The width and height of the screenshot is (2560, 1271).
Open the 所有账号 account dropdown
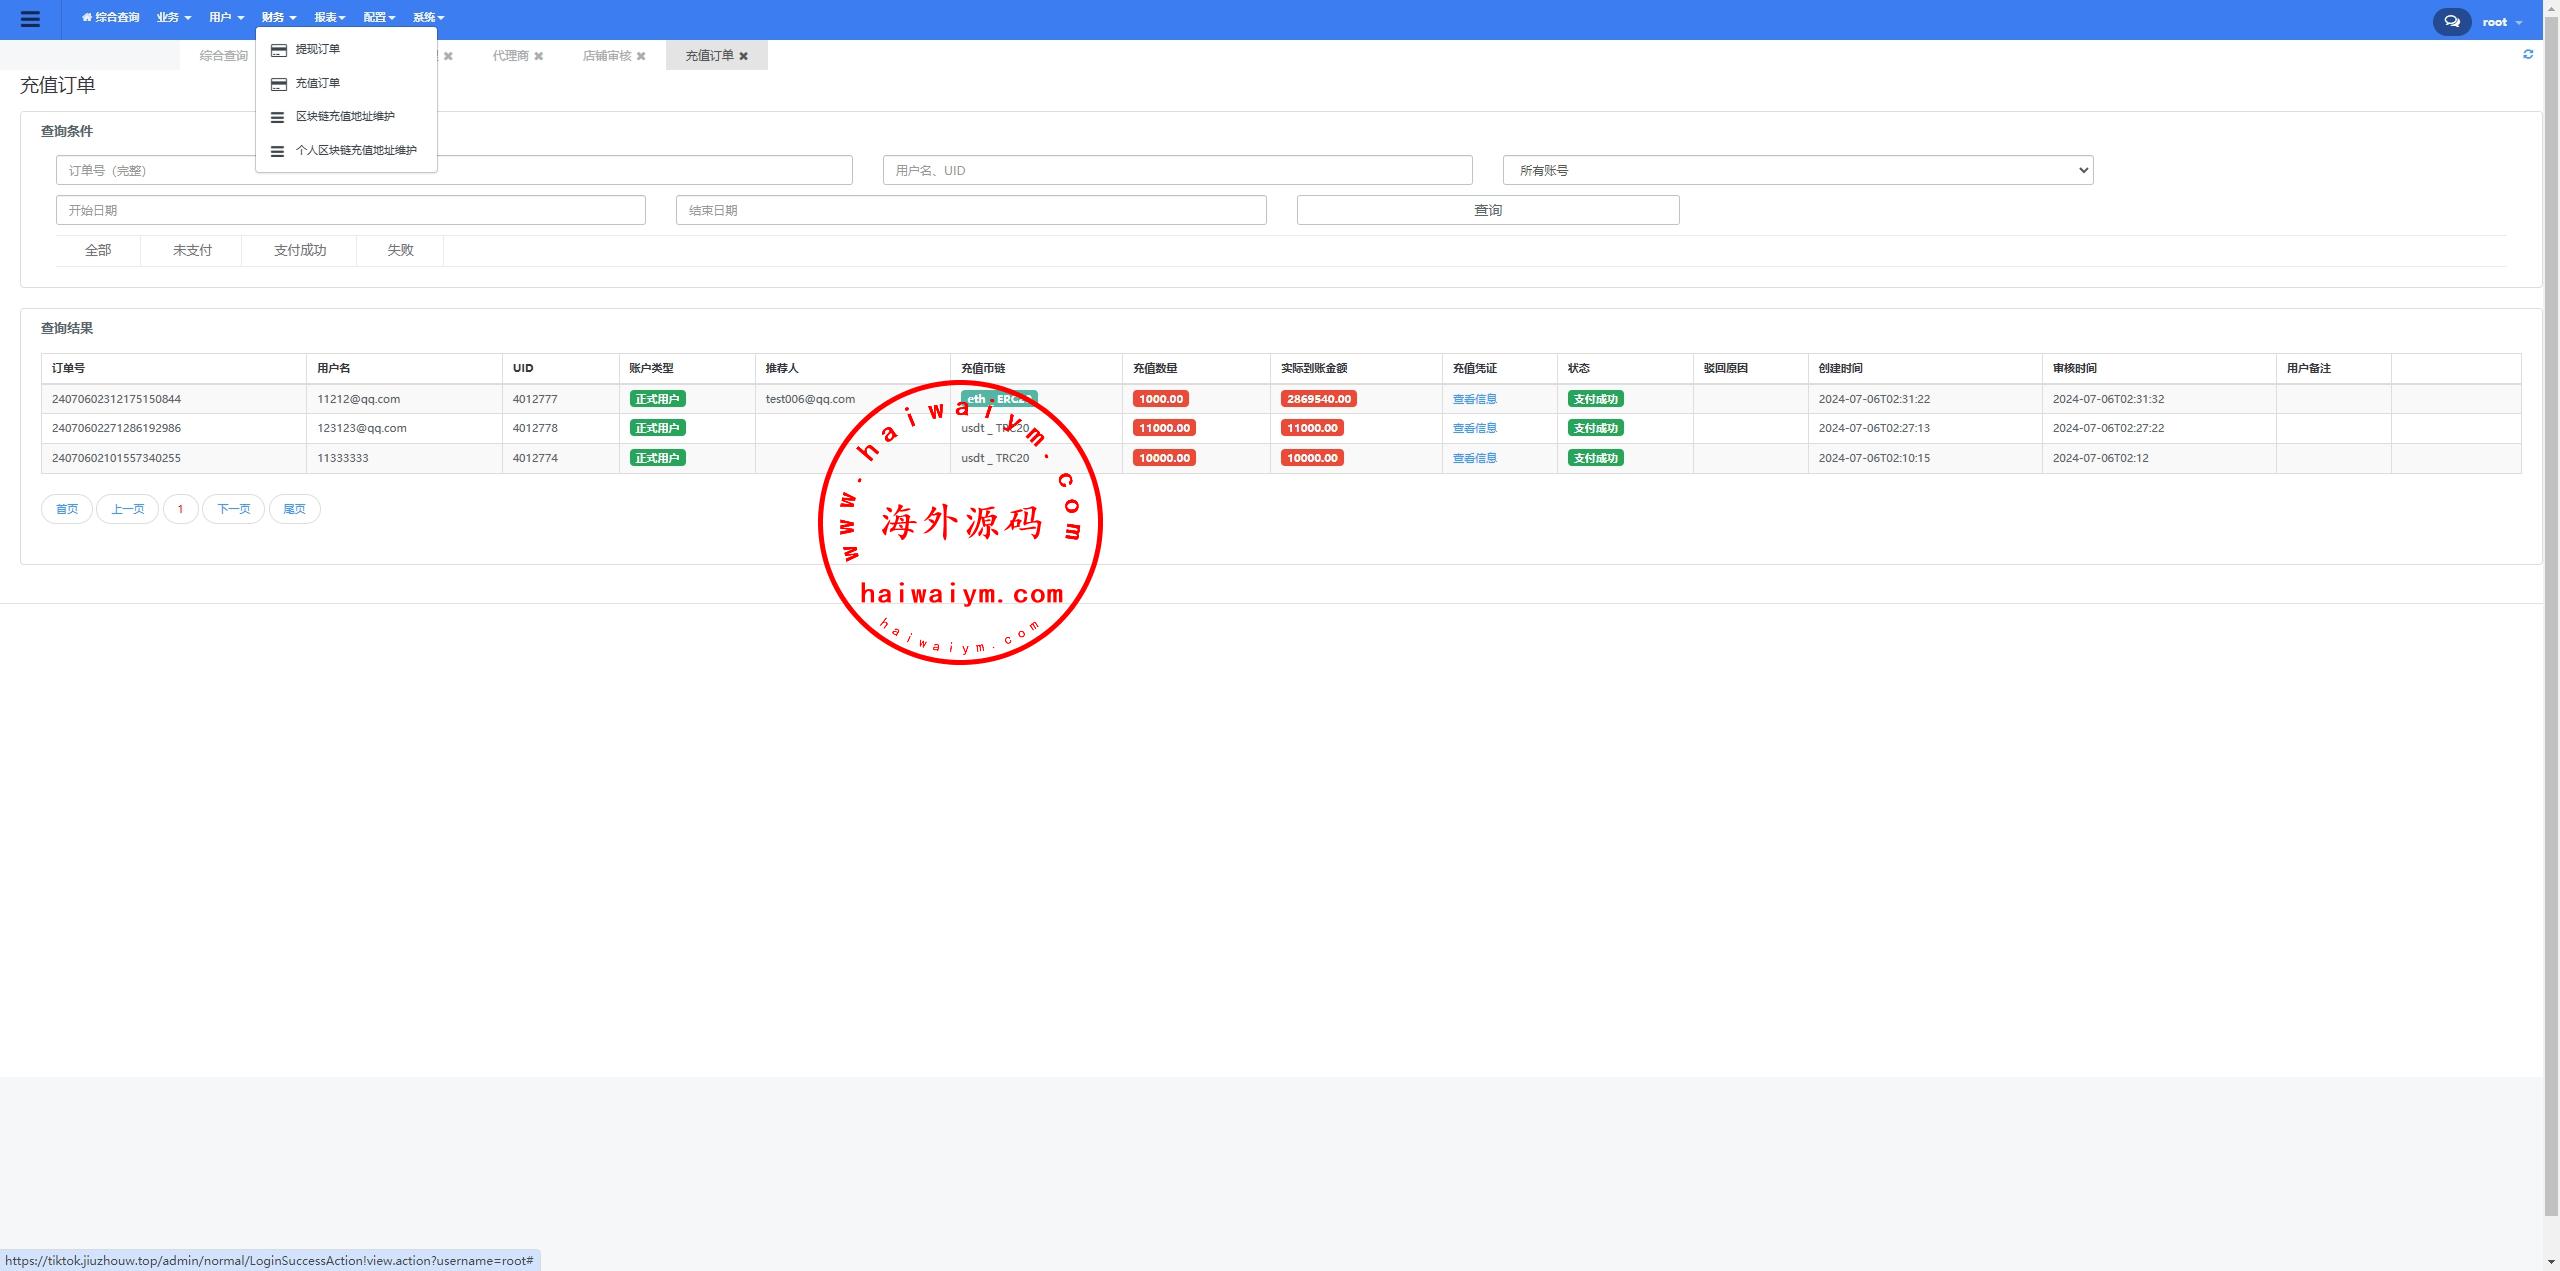pos(1797,170)
